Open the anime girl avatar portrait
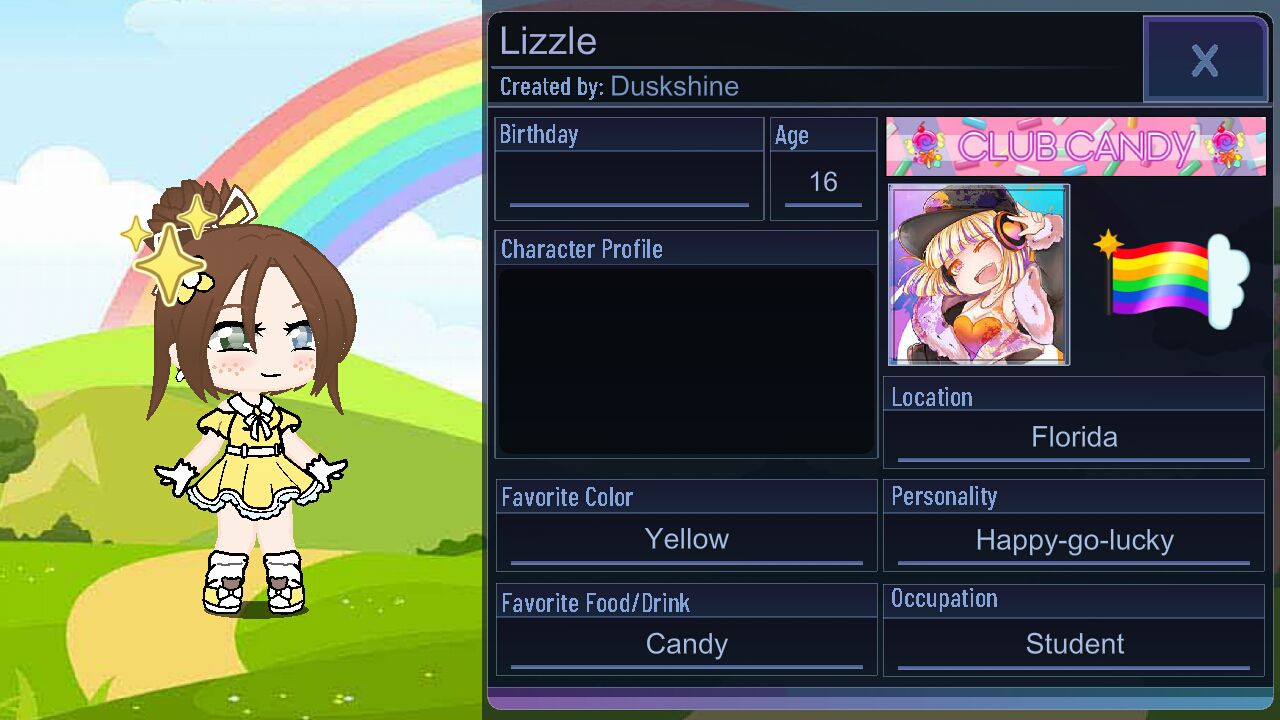1280x720 pixels. (x=979, y=274)
